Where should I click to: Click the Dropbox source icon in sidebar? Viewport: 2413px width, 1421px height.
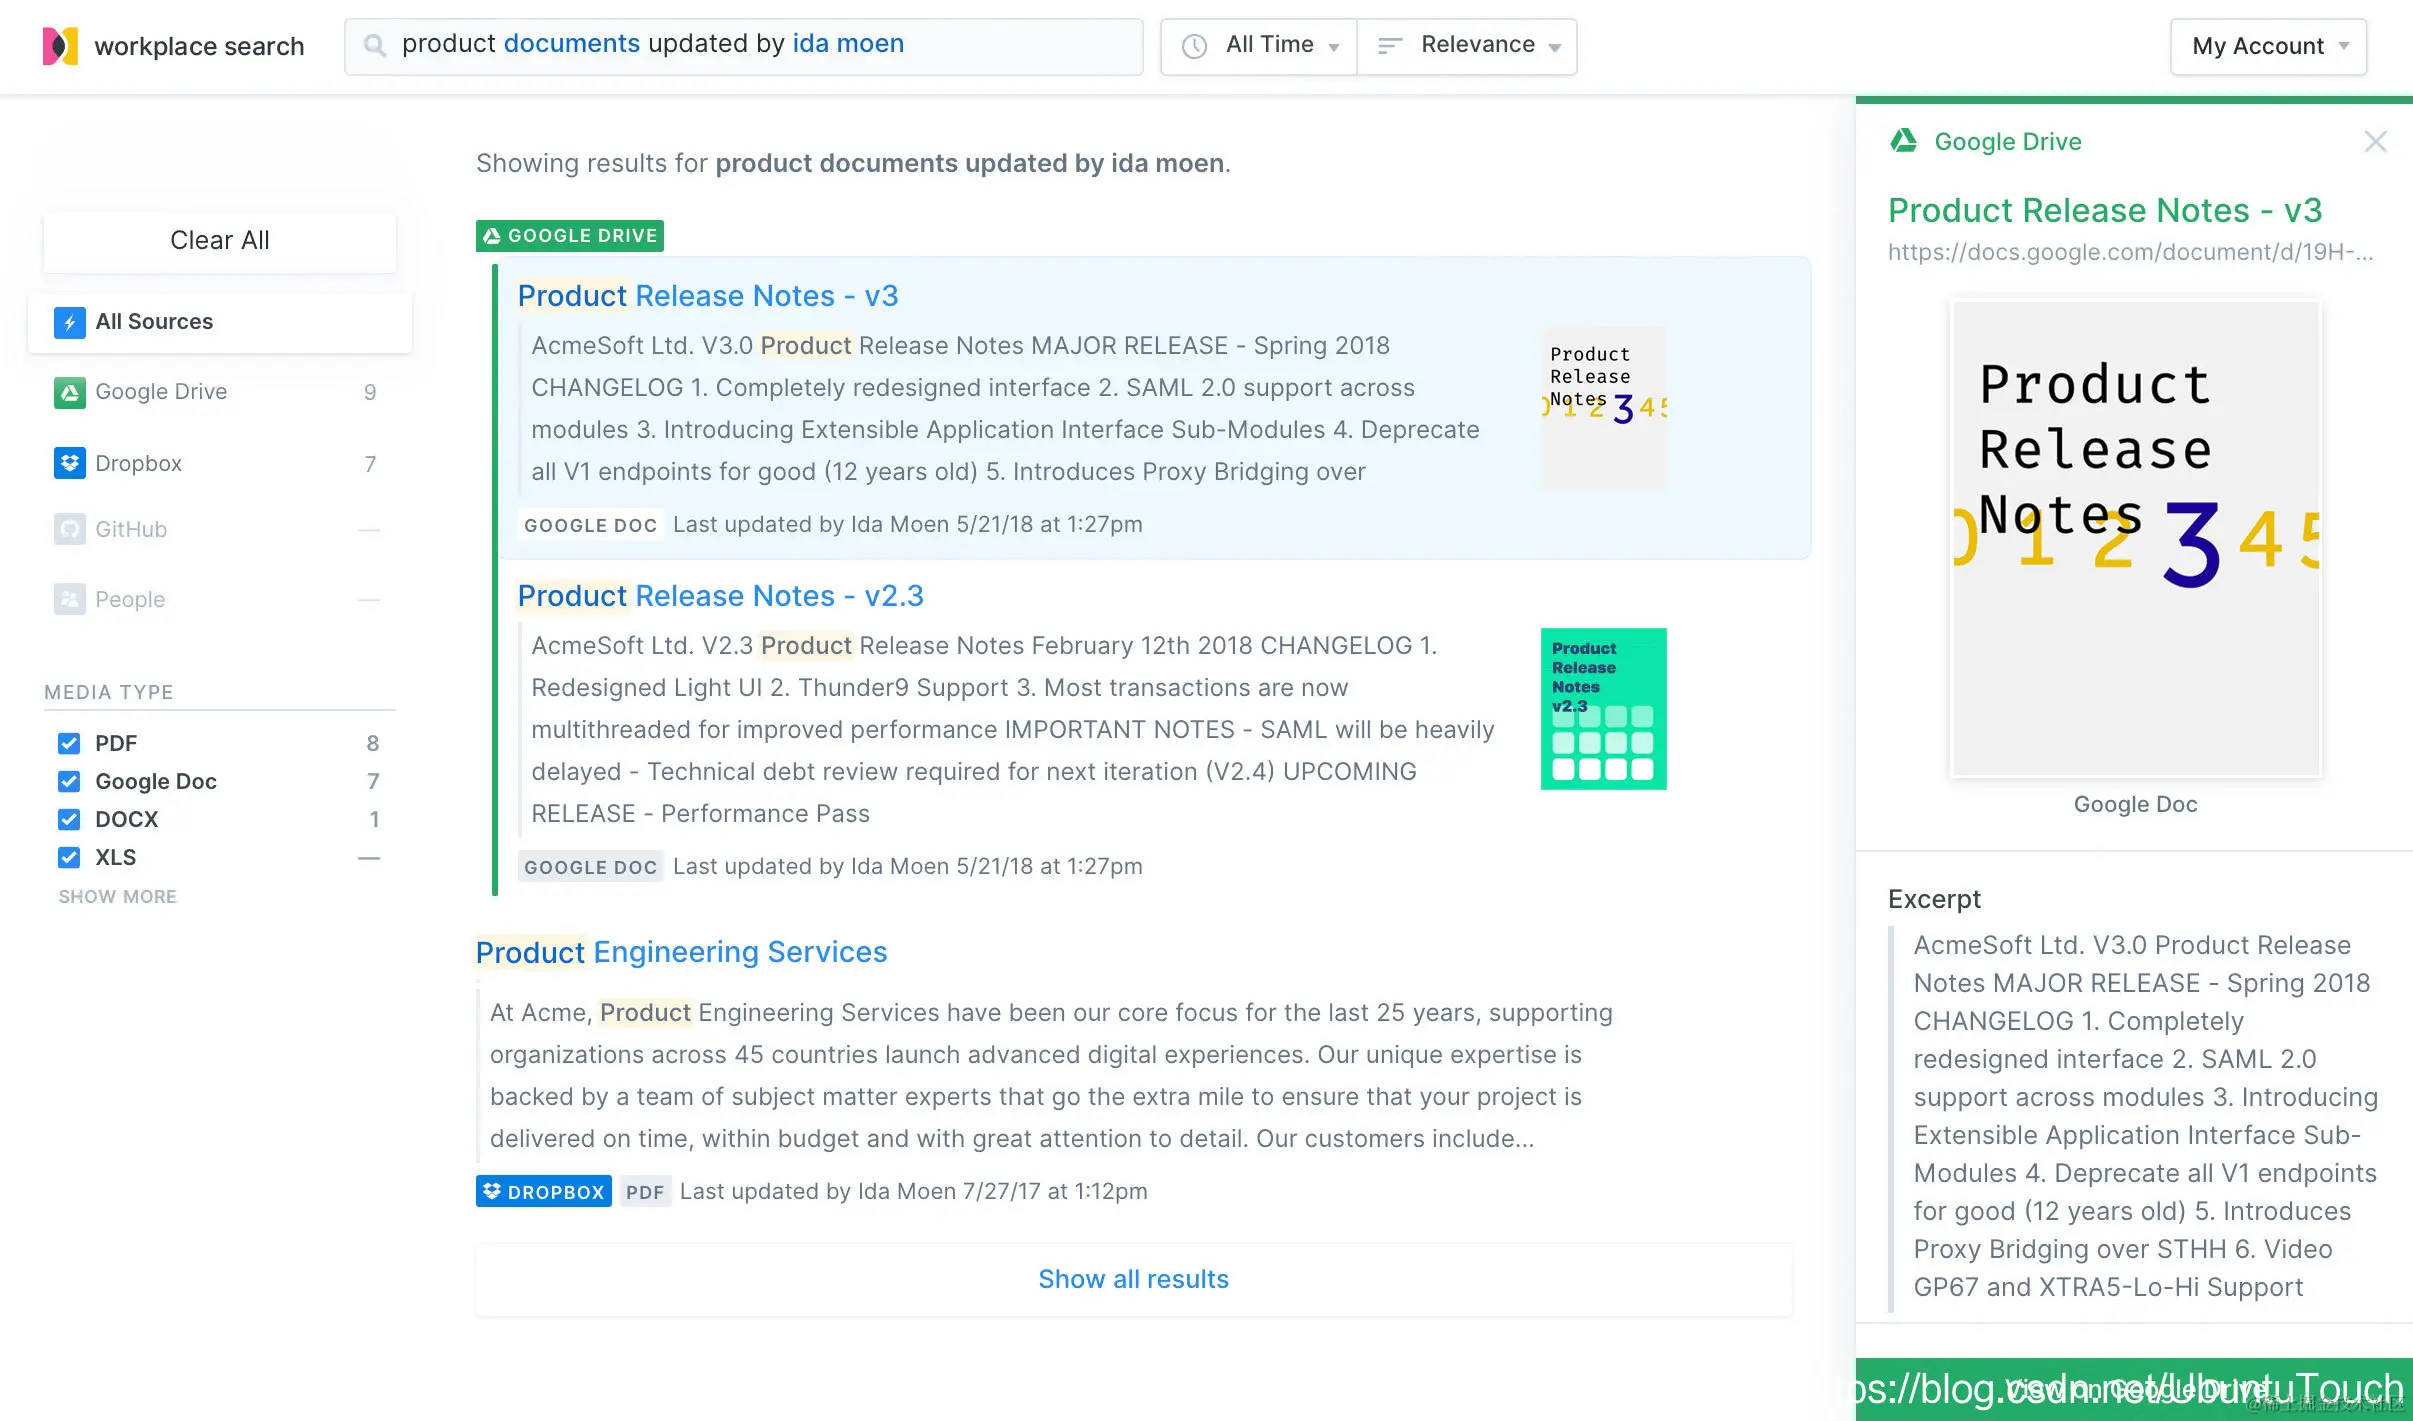(69, 463)
